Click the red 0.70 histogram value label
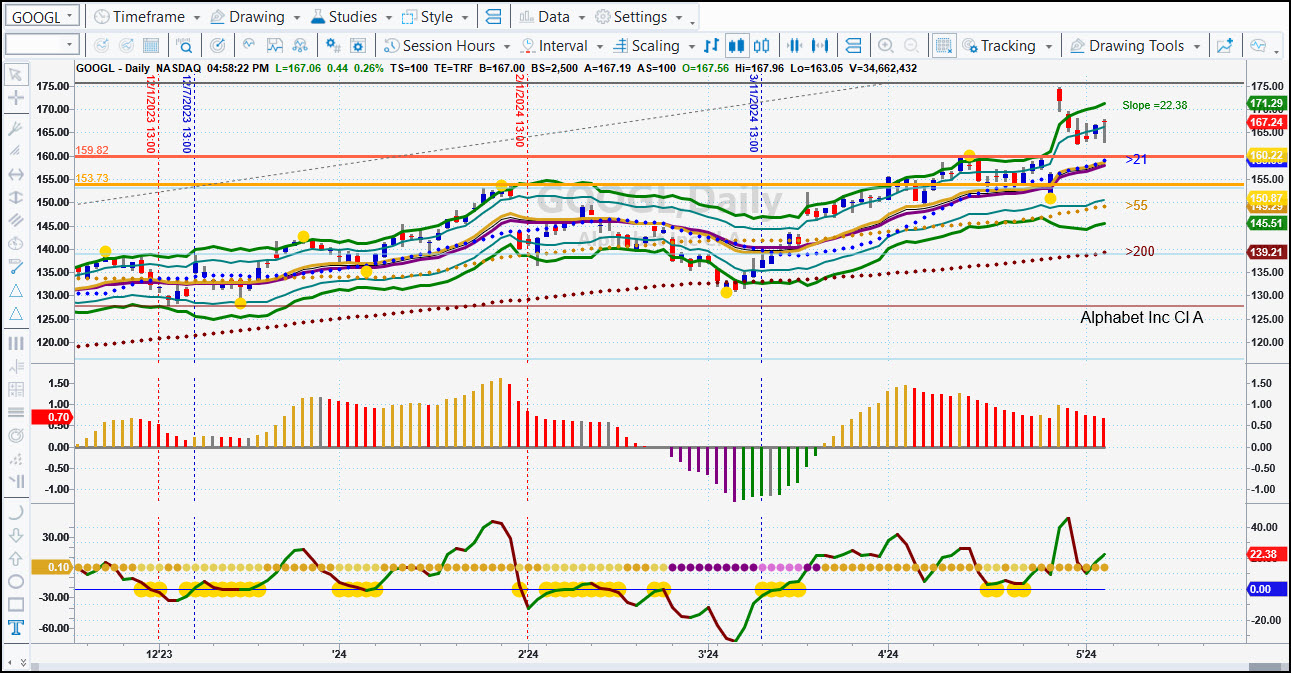This screenshot has width=1291, height=673. pyautogui.click(x=53, y=417)
